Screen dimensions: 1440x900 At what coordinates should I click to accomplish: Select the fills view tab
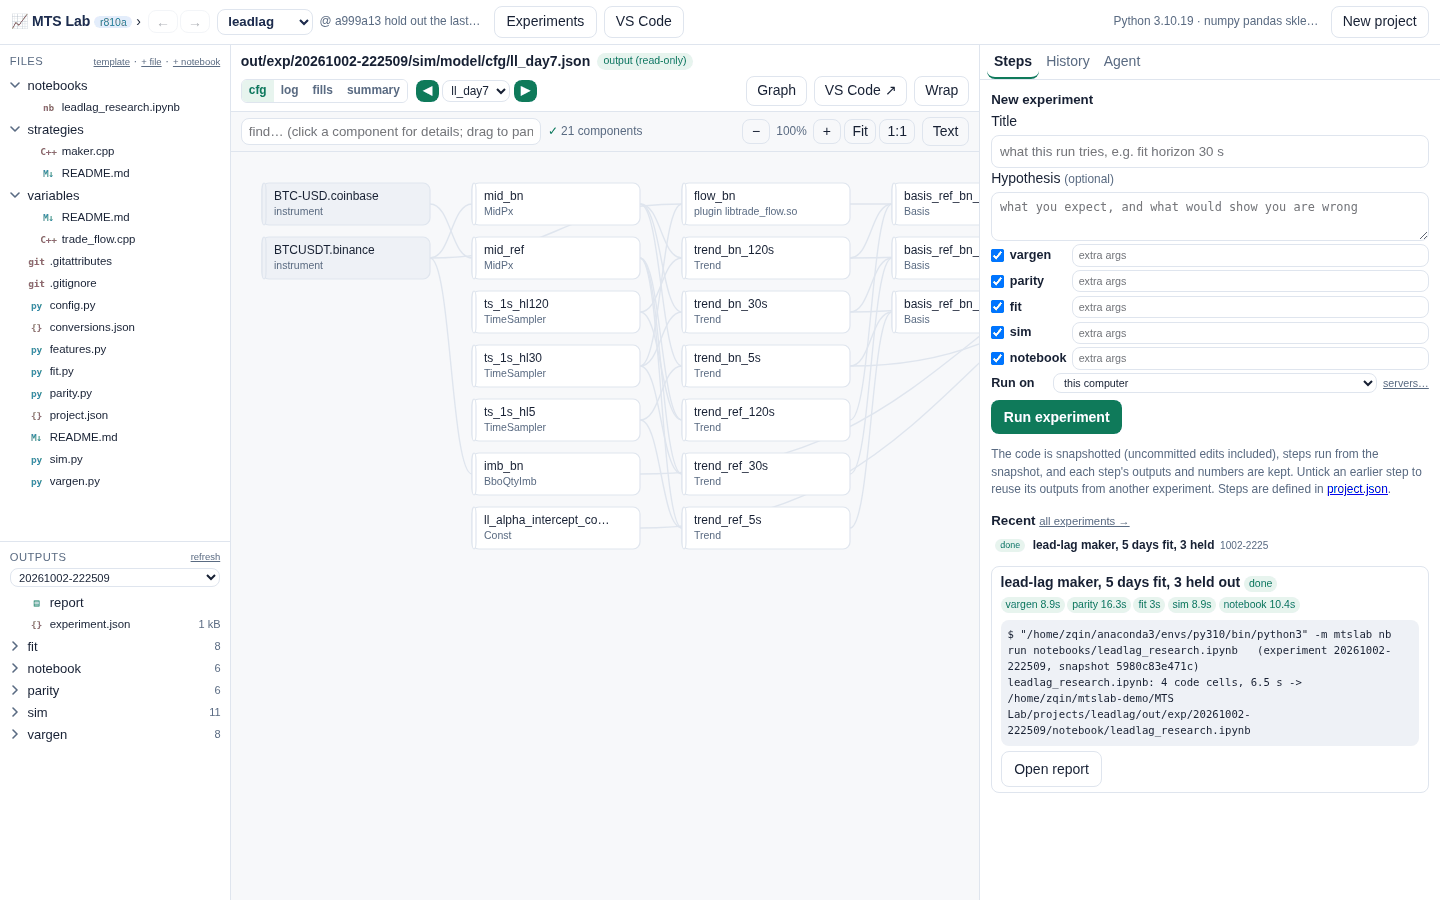[x=322, y=91]
